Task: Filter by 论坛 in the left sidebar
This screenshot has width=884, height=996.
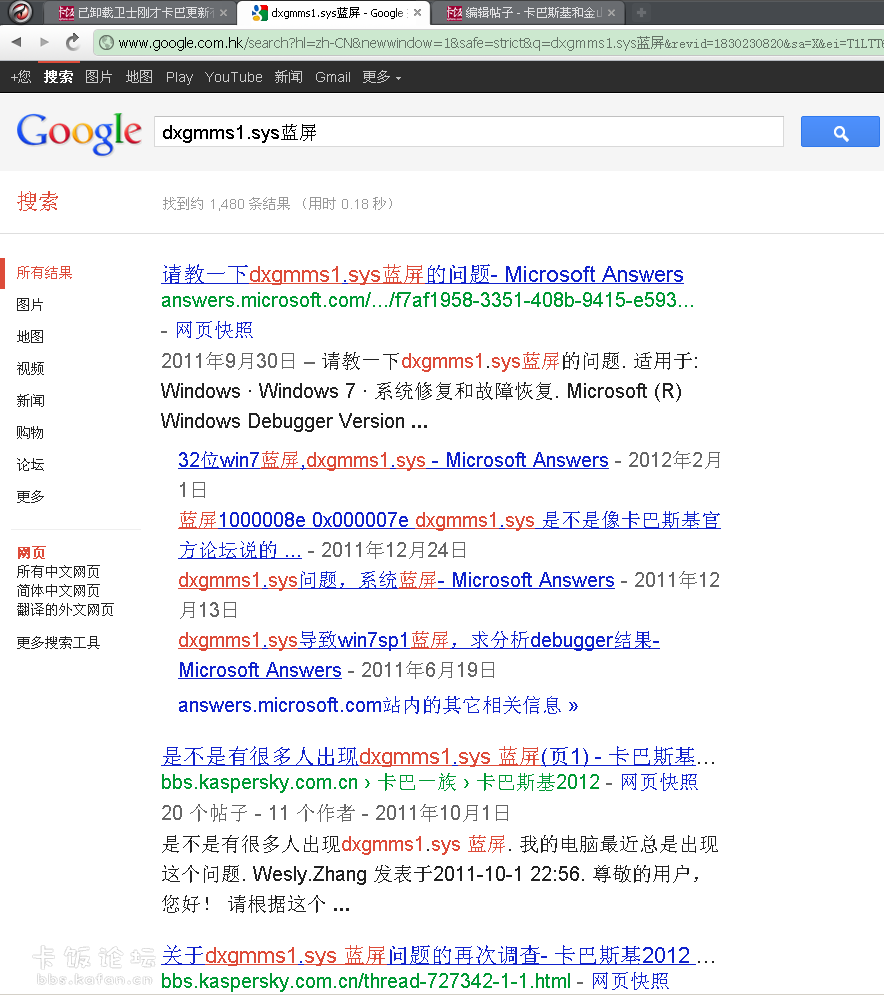Action: [30, 464]
